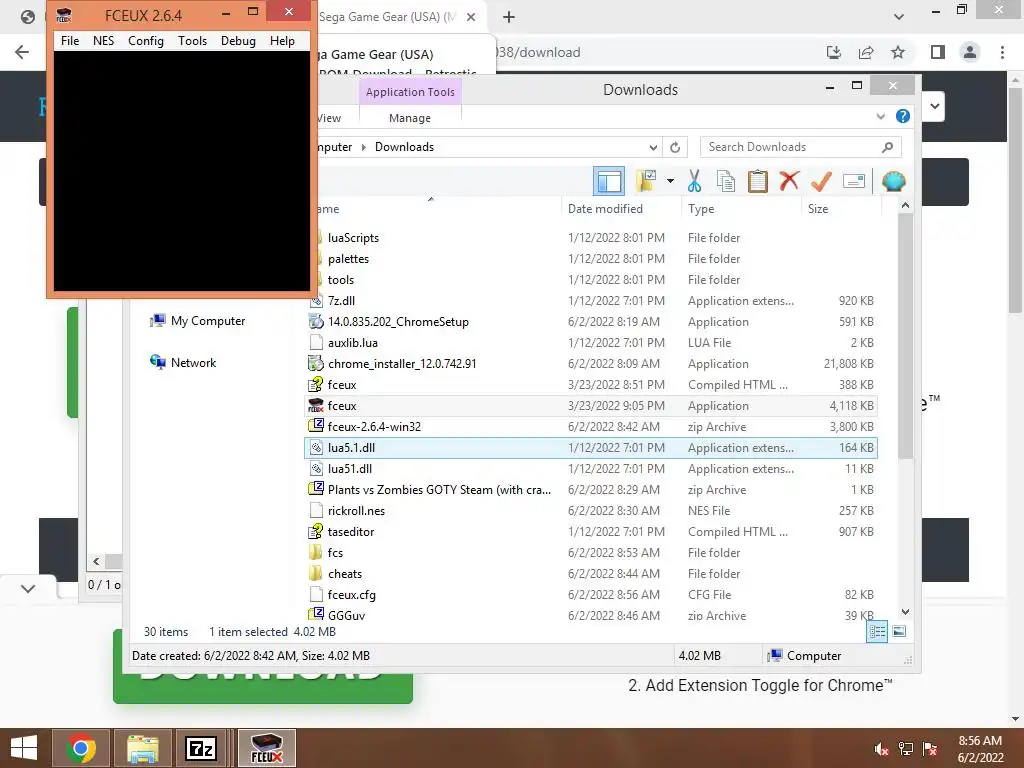Select 14.0.835.202_ChromeSetup file

pos(591,321)
